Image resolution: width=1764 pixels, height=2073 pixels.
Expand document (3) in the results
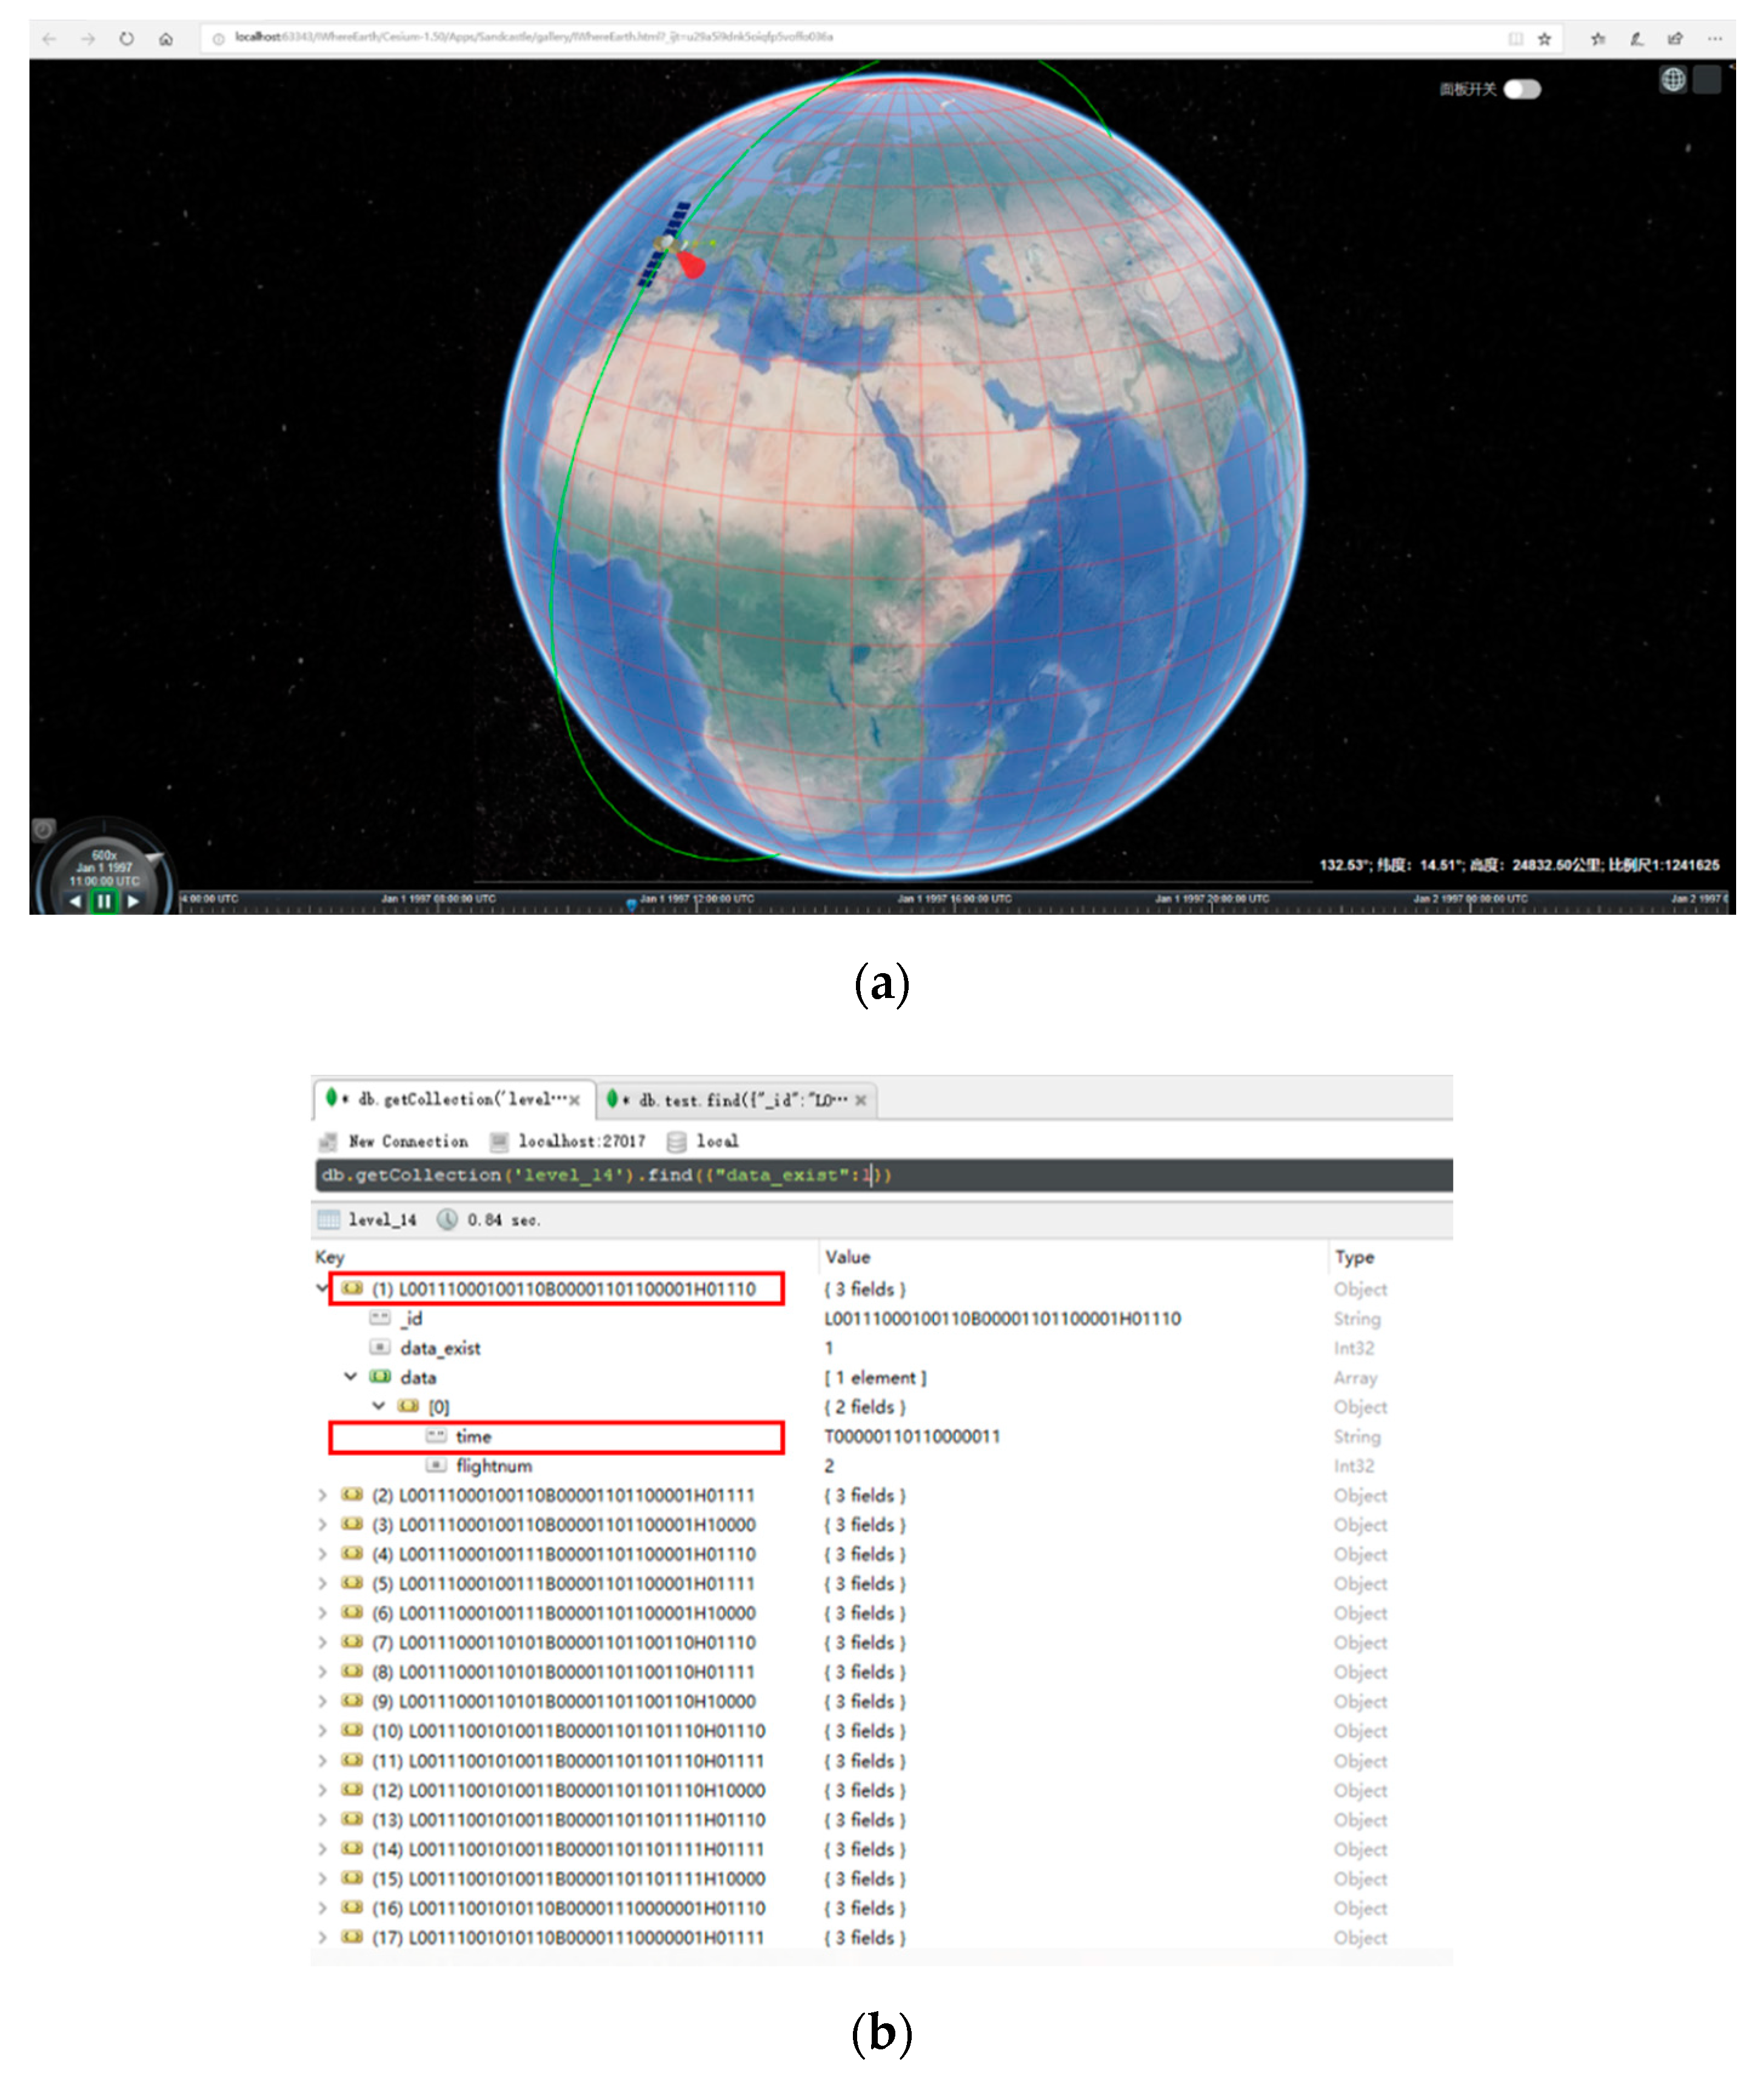coord(321,1524)
